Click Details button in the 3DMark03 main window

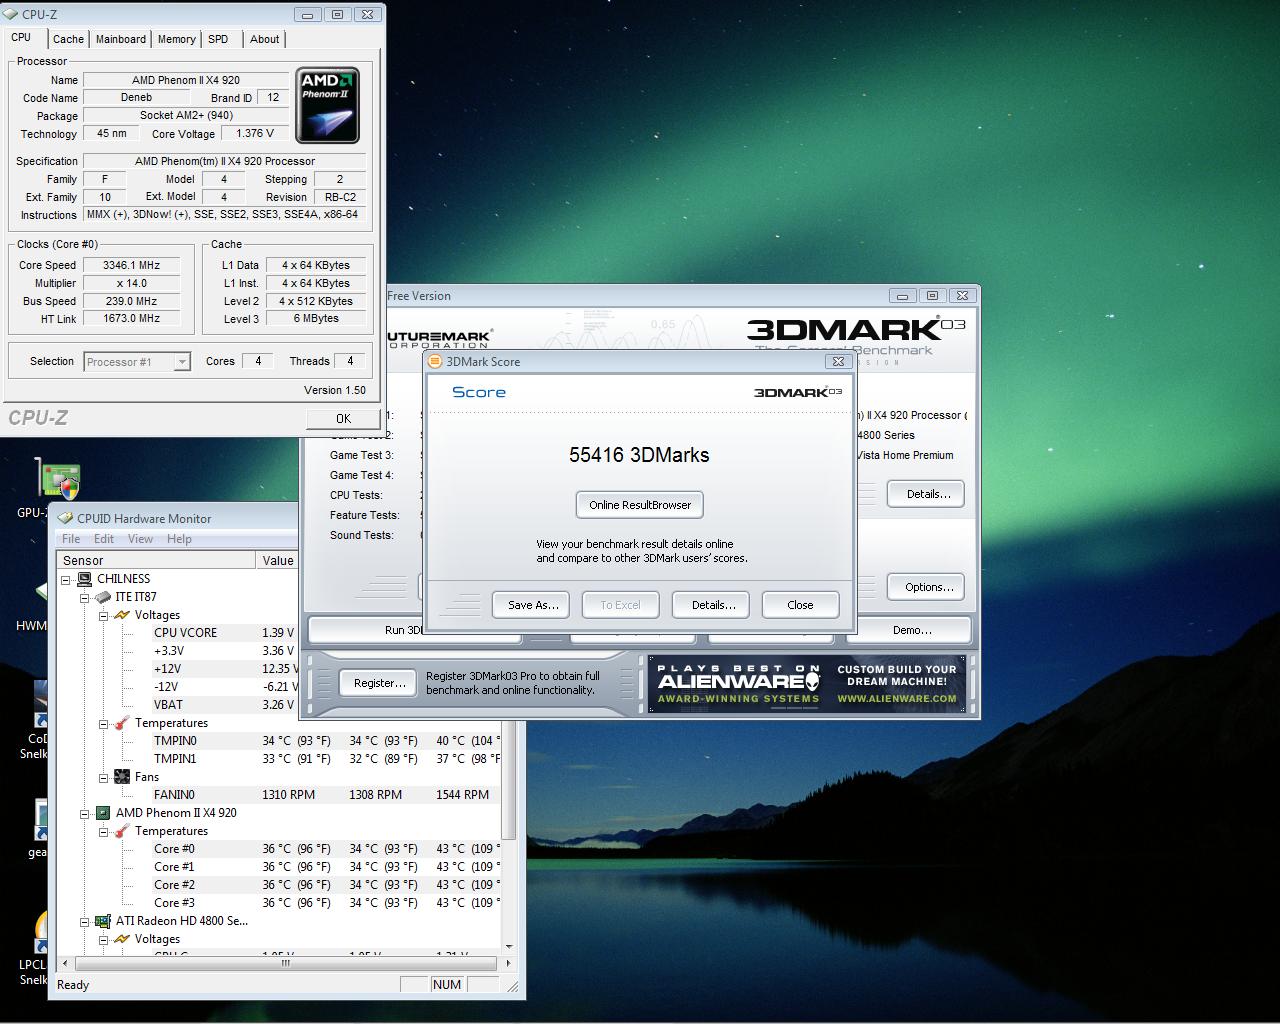(928, 494)
